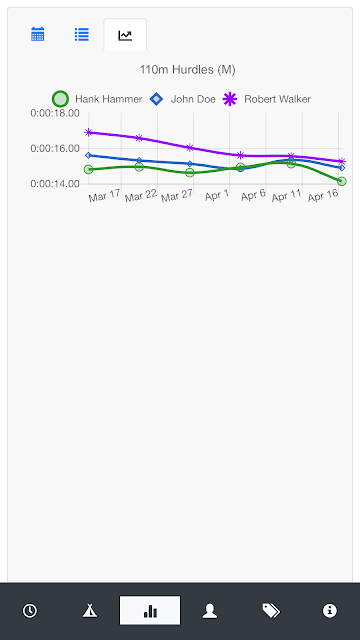Click Hank Hammer's last data point, Apr 16

tap(342, 181)
